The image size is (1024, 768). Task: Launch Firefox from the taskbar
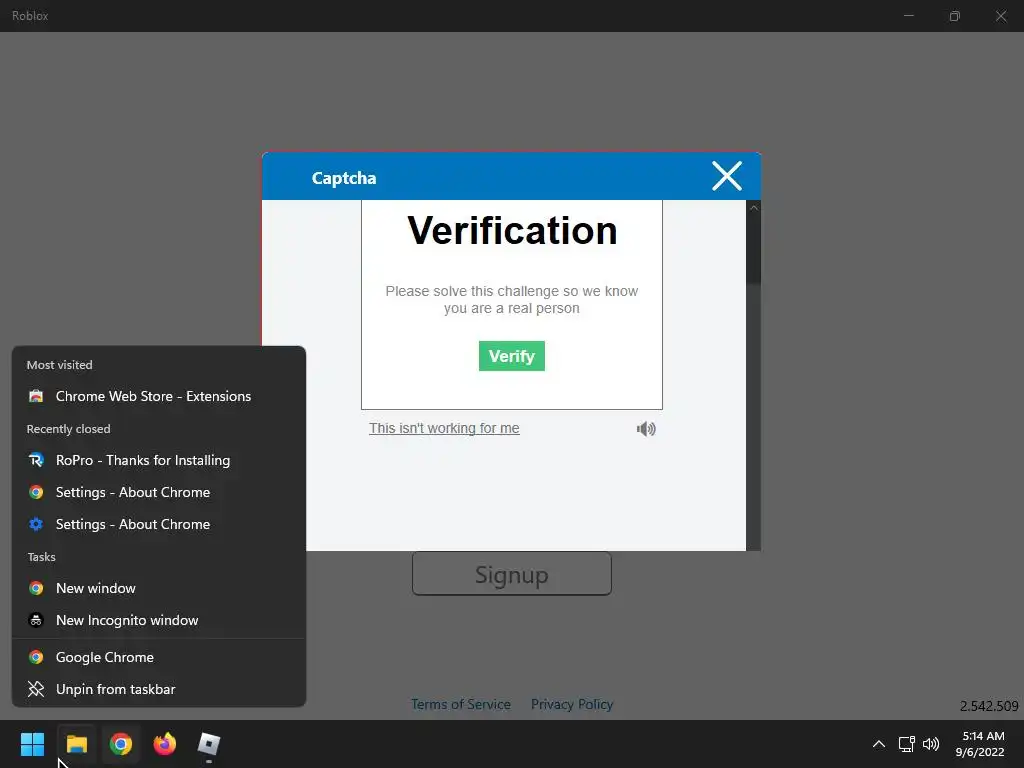165,744
